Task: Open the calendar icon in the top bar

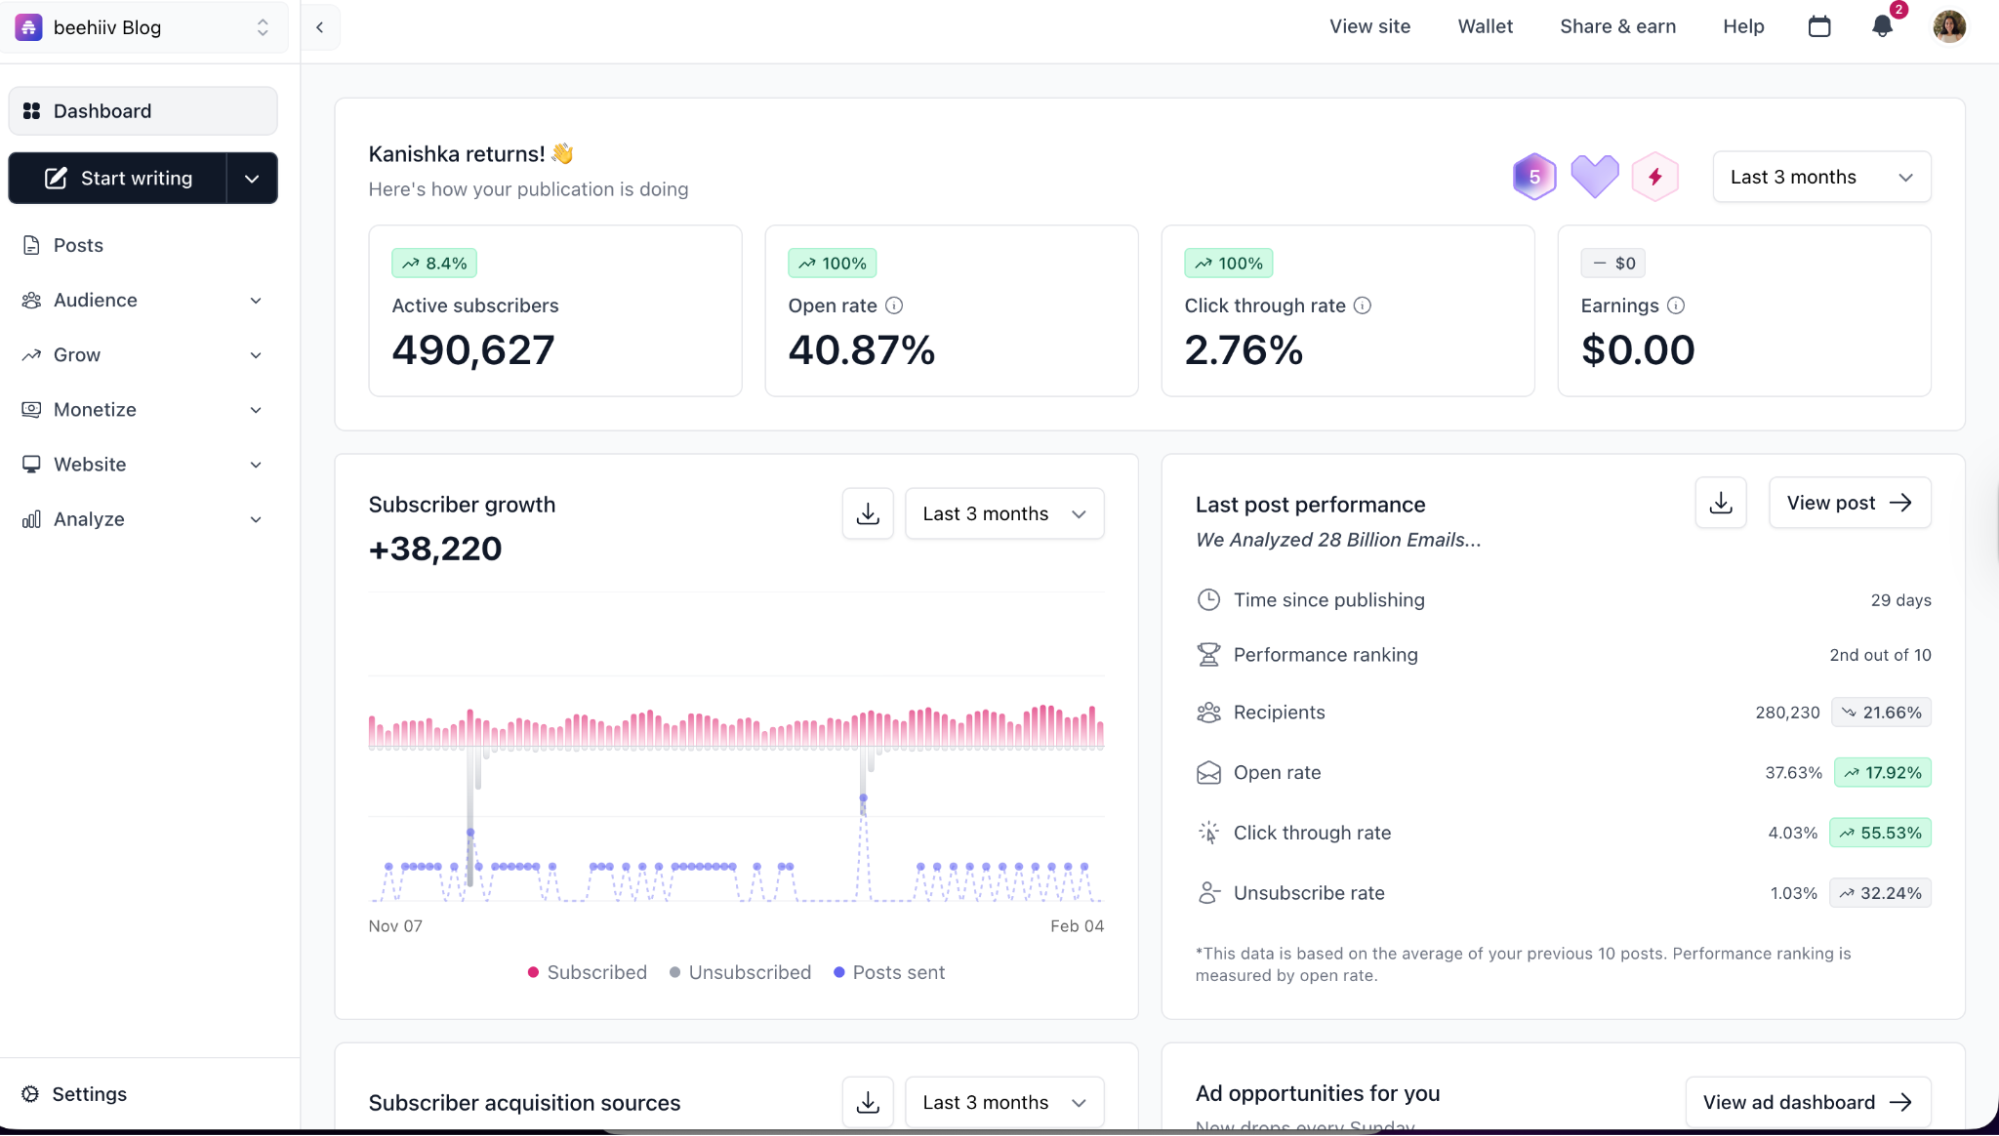Action: pyautogui.click(x=1819, y=27)
